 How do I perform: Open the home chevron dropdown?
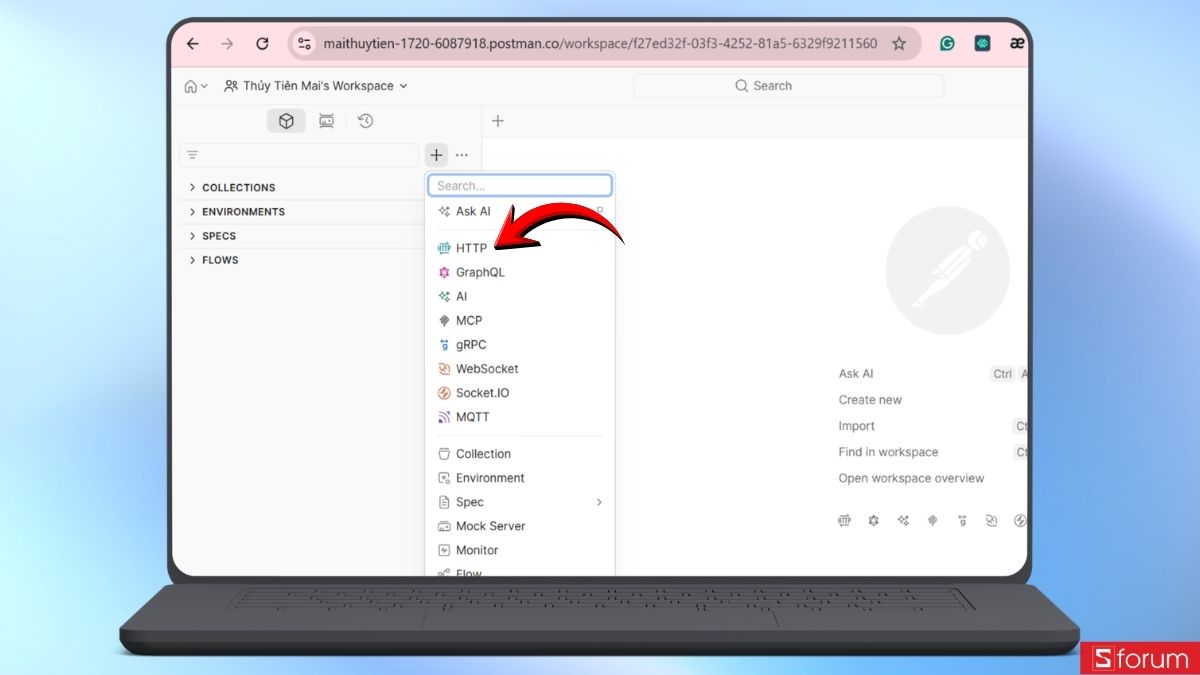point(204,86)
